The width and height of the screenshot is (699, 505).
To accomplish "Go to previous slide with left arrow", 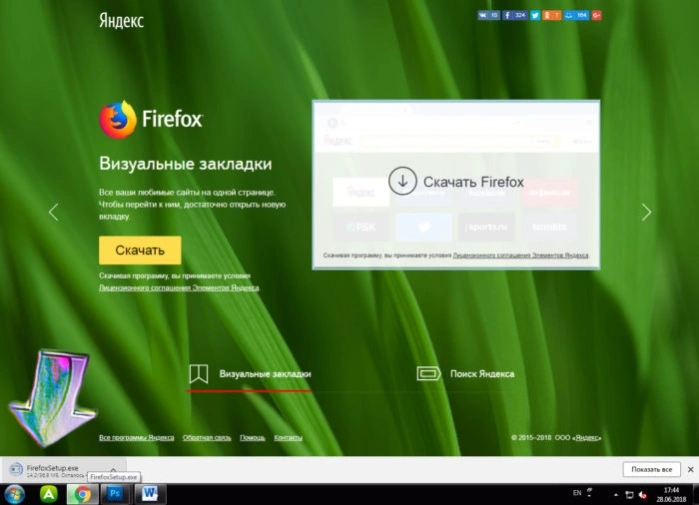I will click(x=53, y=212).
